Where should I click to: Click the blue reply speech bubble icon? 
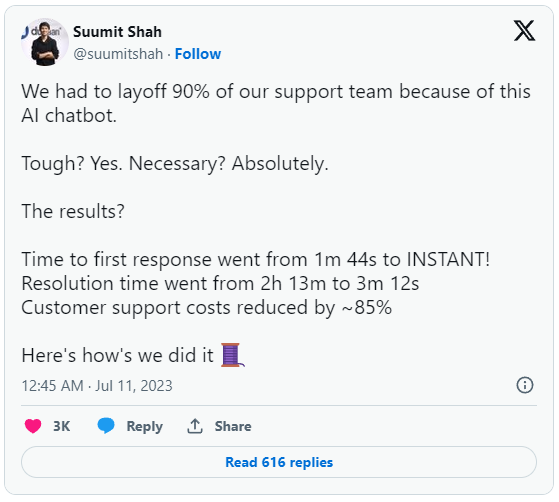click(x=106, y=426)
